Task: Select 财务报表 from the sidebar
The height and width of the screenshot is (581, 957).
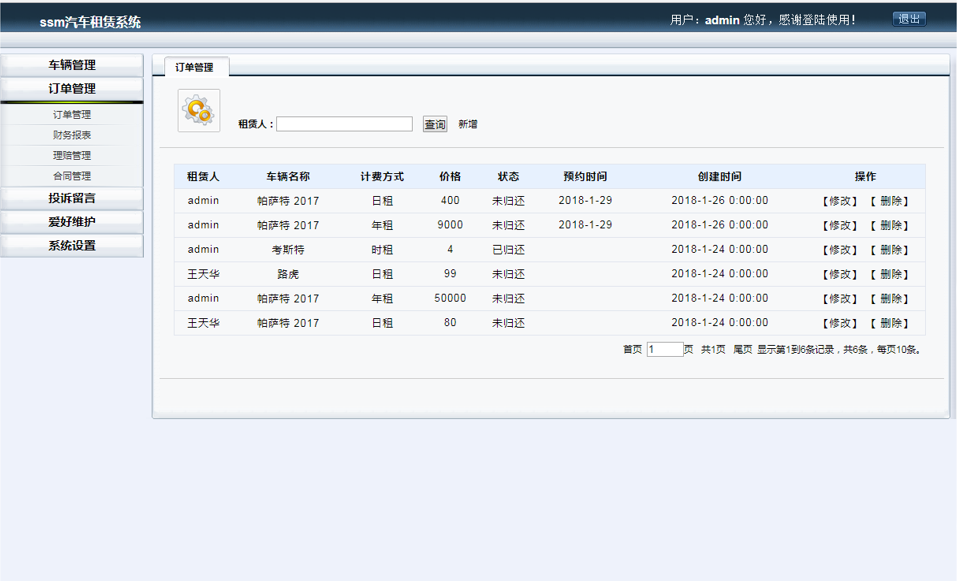Action: (x=73, y=134)
